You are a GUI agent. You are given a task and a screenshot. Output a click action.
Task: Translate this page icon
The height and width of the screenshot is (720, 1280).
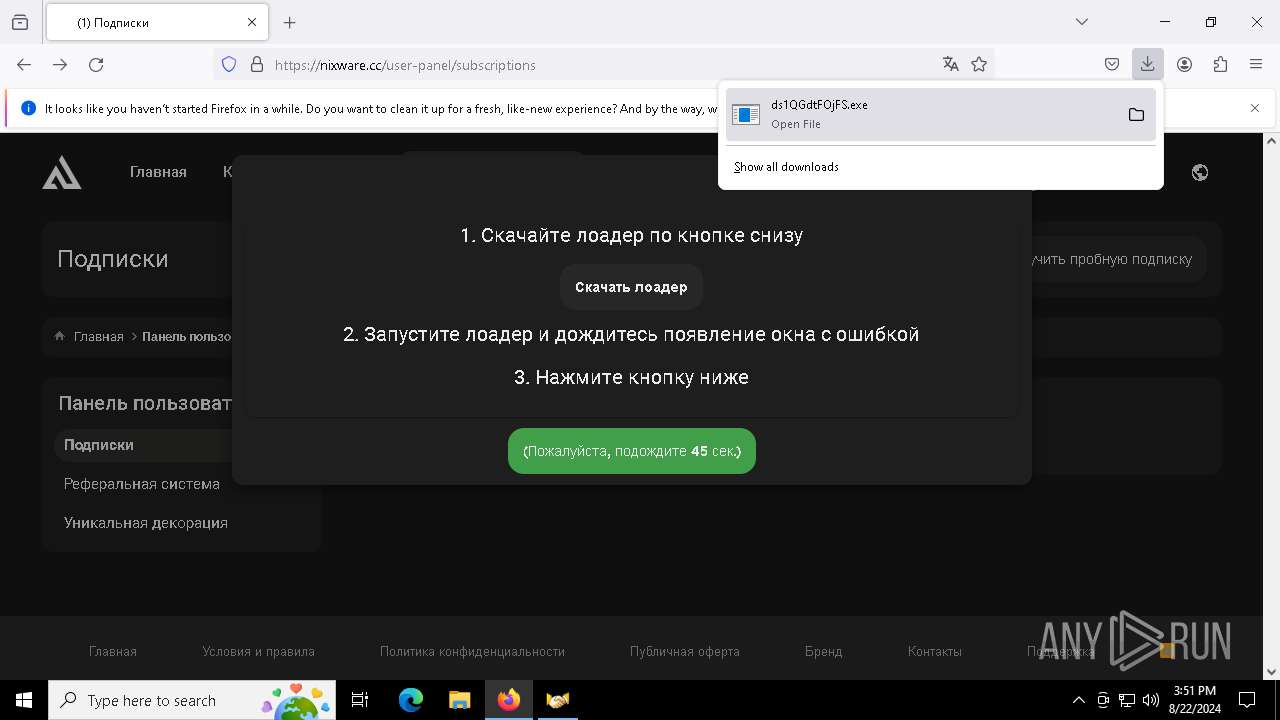[950, 65]
